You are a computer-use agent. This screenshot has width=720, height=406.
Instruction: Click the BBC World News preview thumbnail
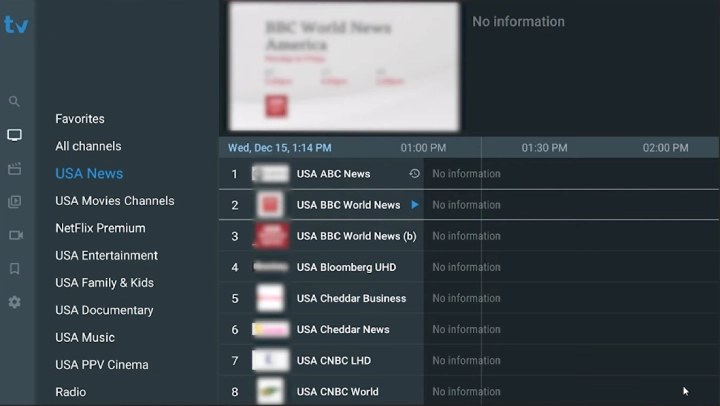343,67
